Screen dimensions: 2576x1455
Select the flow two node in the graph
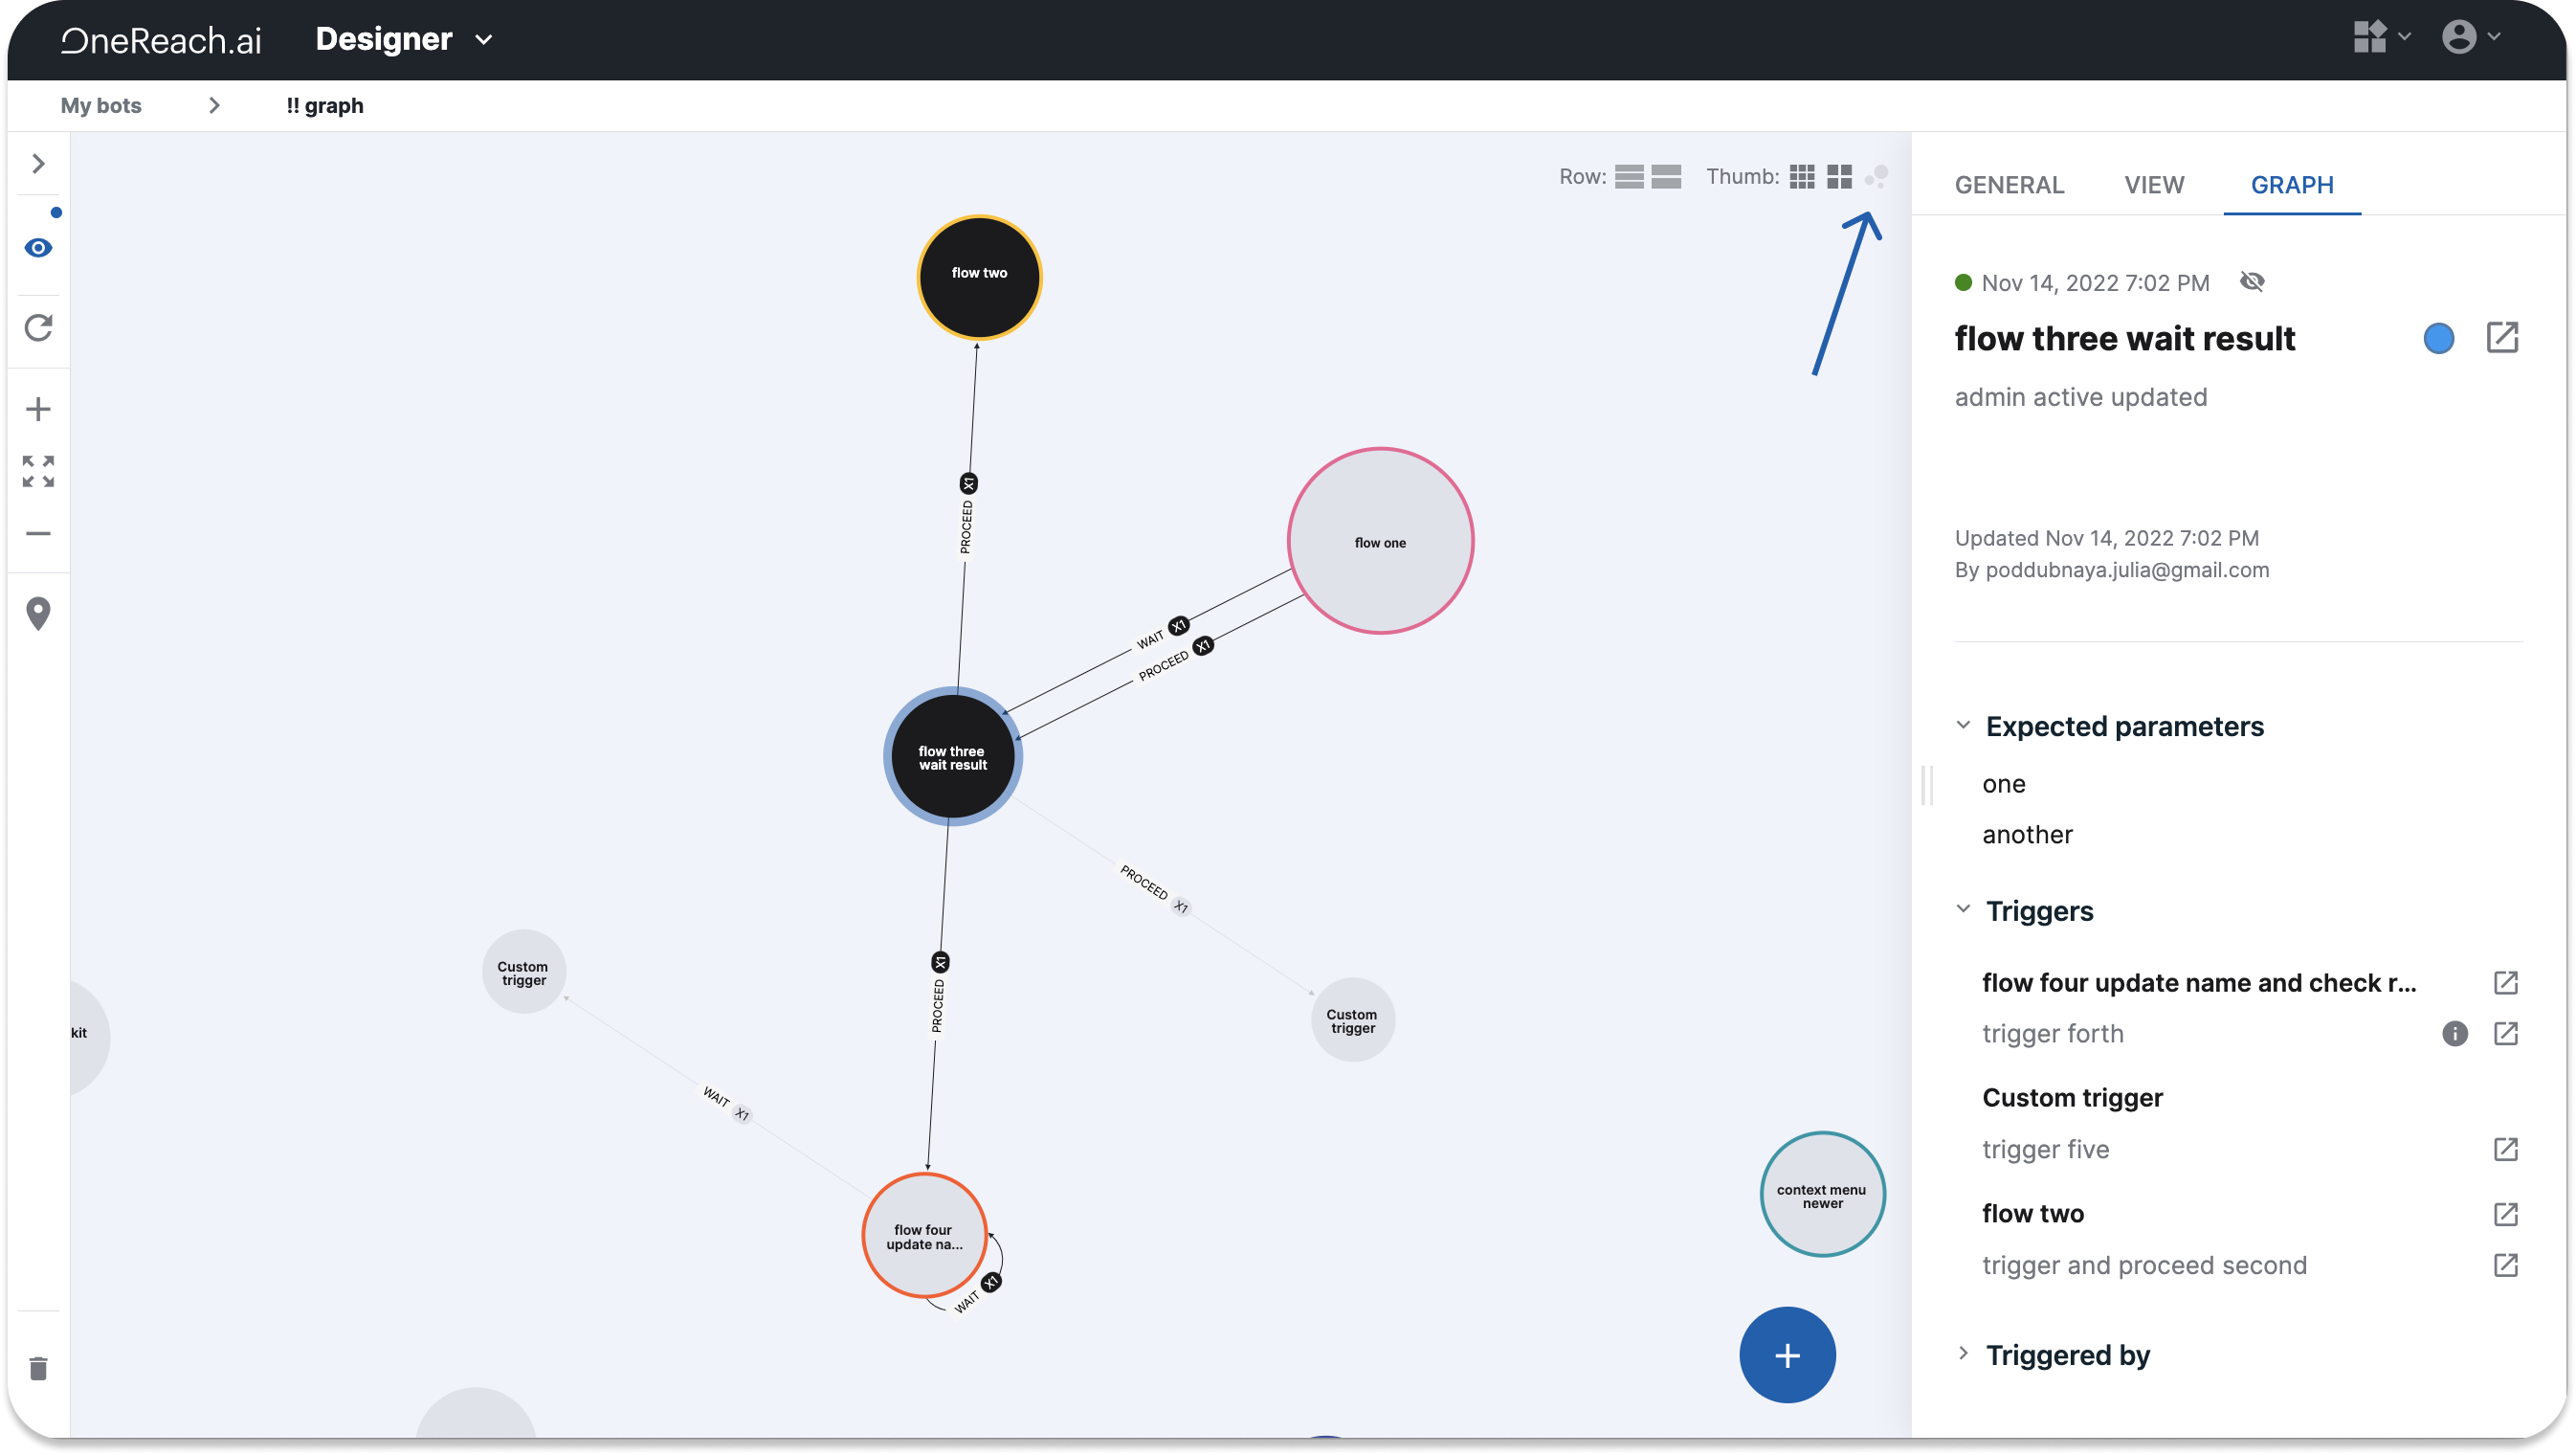tap(978, 276)
